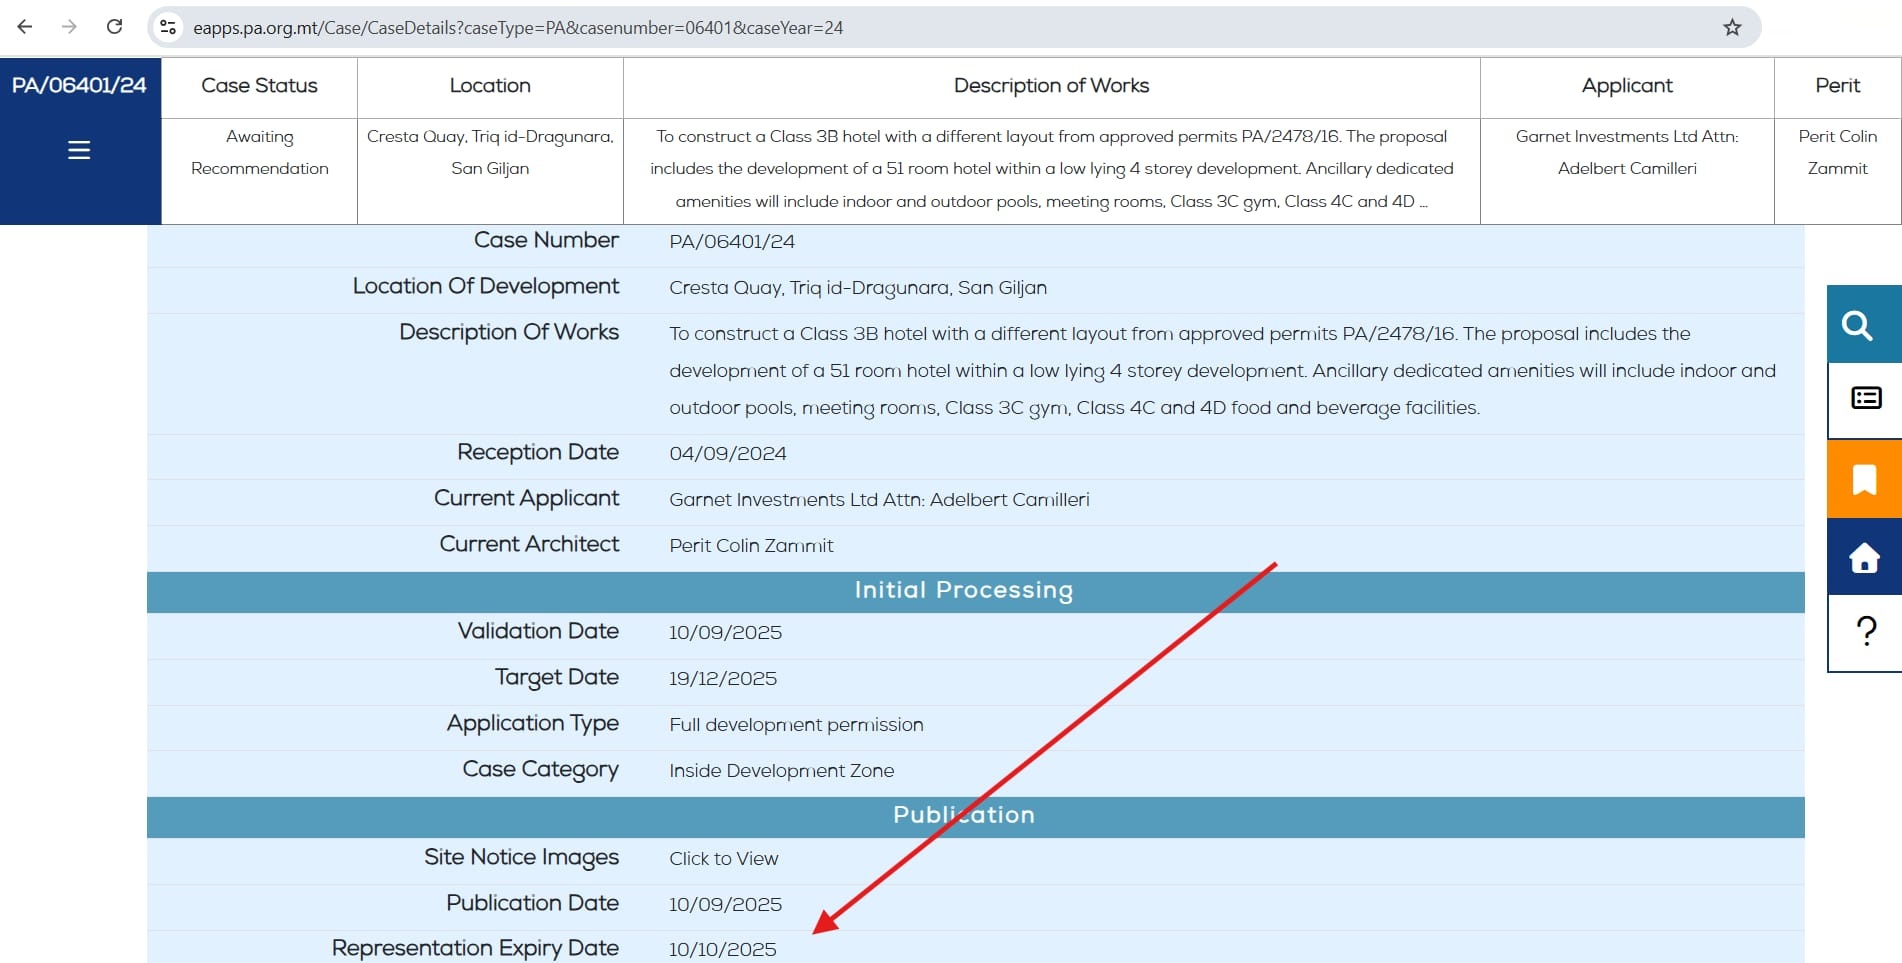Open the 'Click to View' site notice link
The height and width of the screenshot is (963, 1902).
[723, 859]
